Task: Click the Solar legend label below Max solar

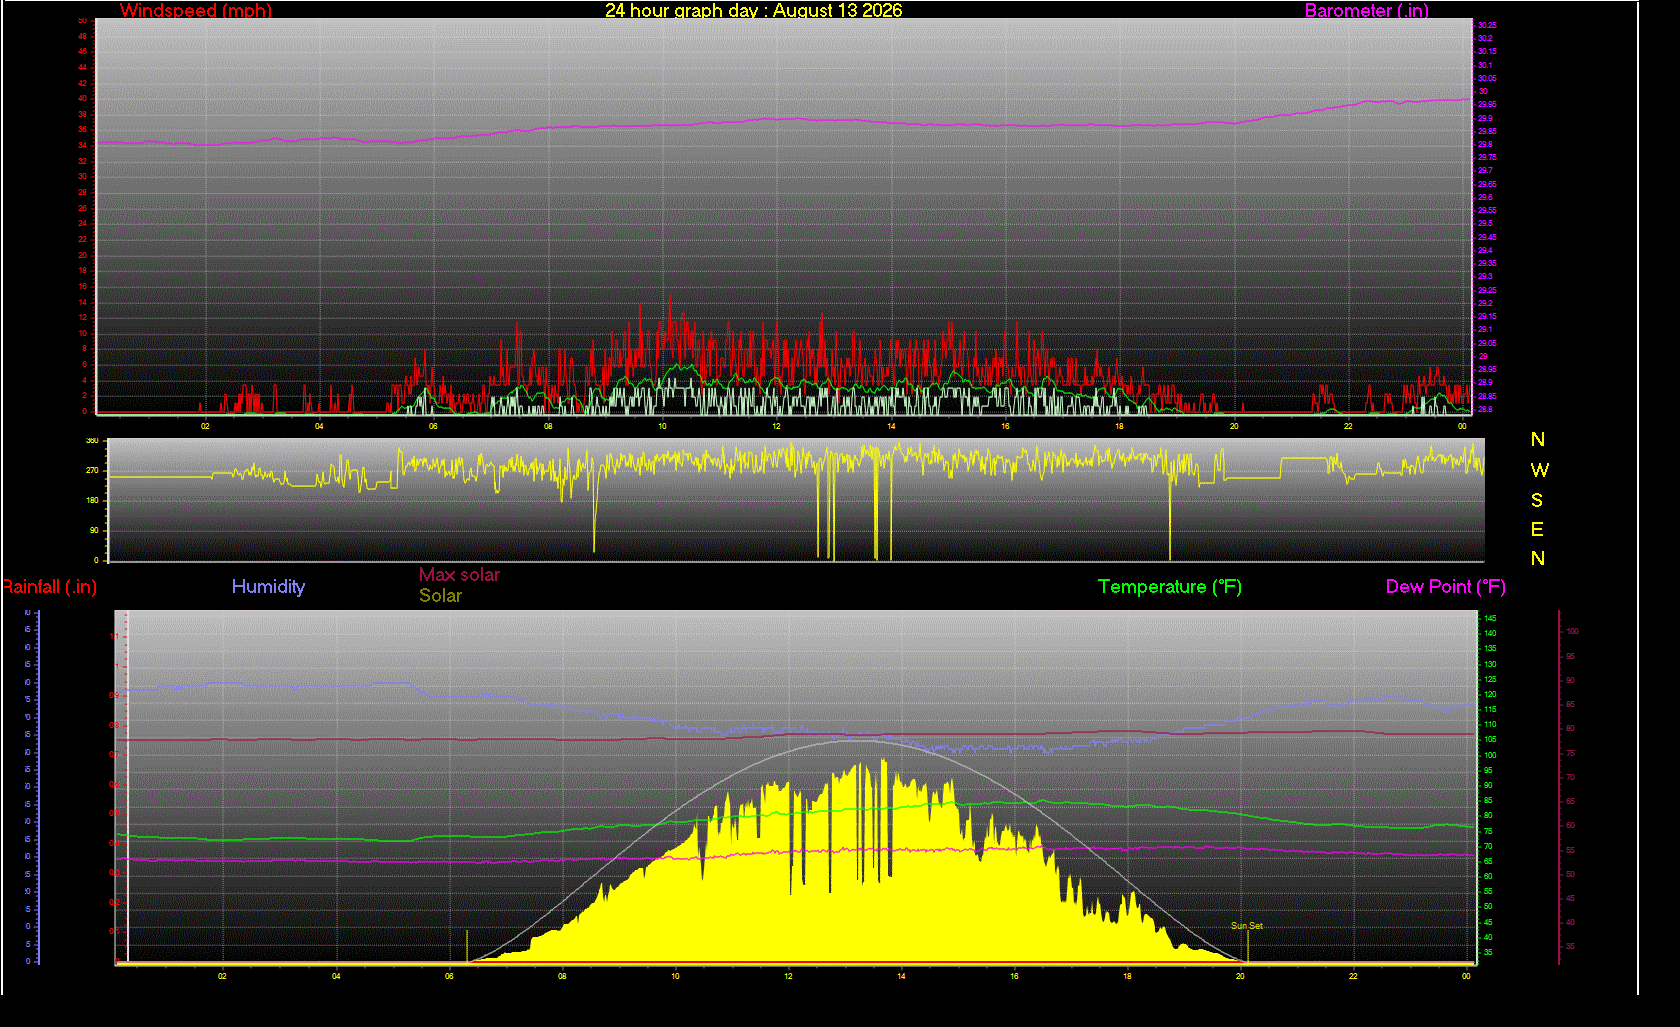Action: pyautogui.click(x=440, y=596)
